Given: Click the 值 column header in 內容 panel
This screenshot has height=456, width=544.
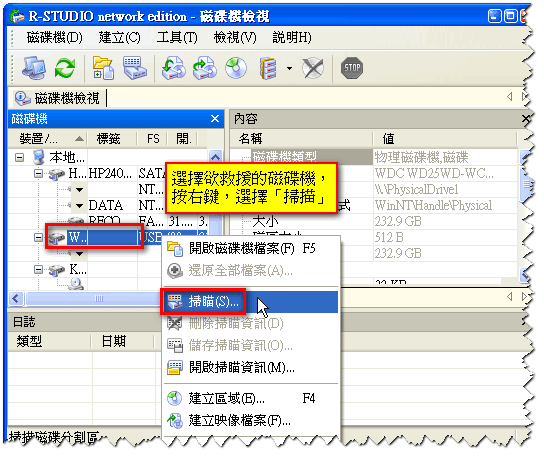Looking at the screenshot, I should pos(445,138).
